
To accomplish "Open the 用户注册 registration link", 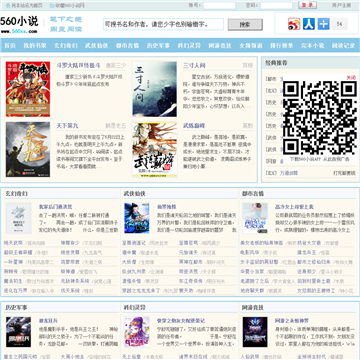I will 341,6.
